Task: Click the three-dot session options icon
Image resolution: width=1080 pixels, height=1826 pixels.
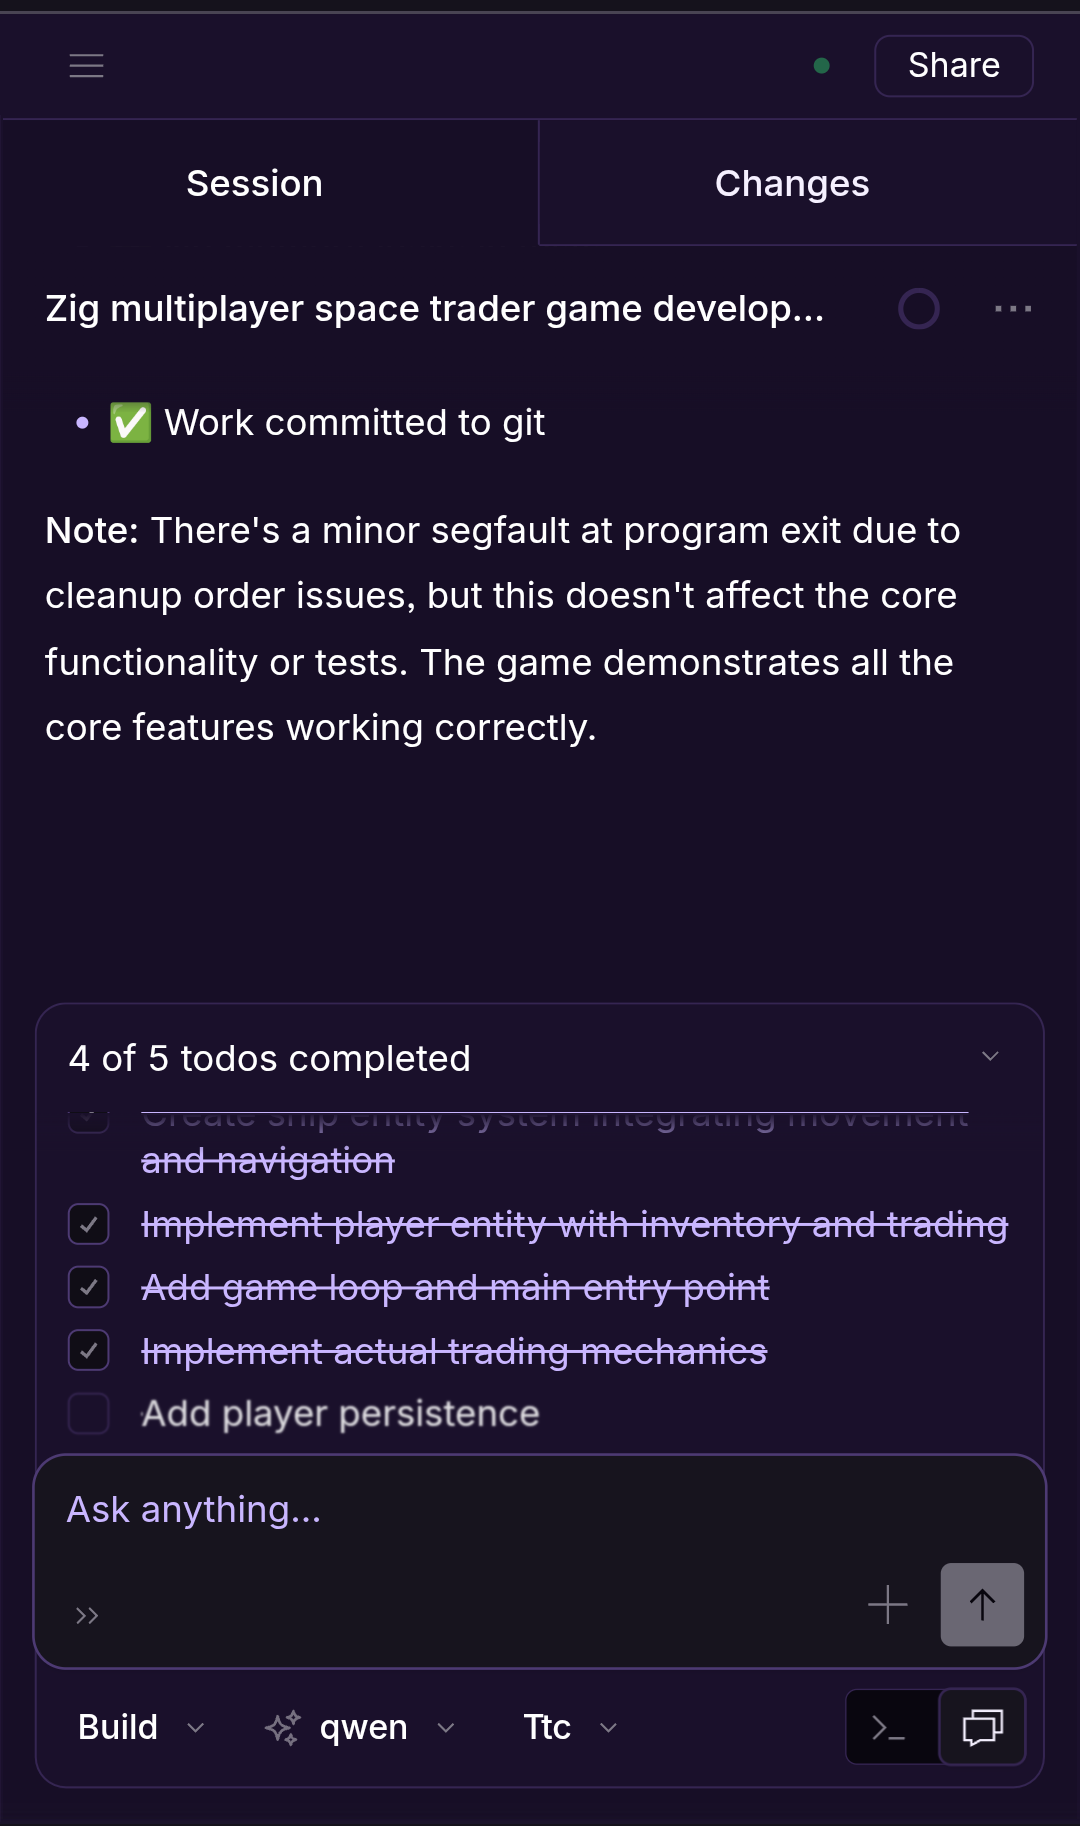Action: click(1013, 309)
